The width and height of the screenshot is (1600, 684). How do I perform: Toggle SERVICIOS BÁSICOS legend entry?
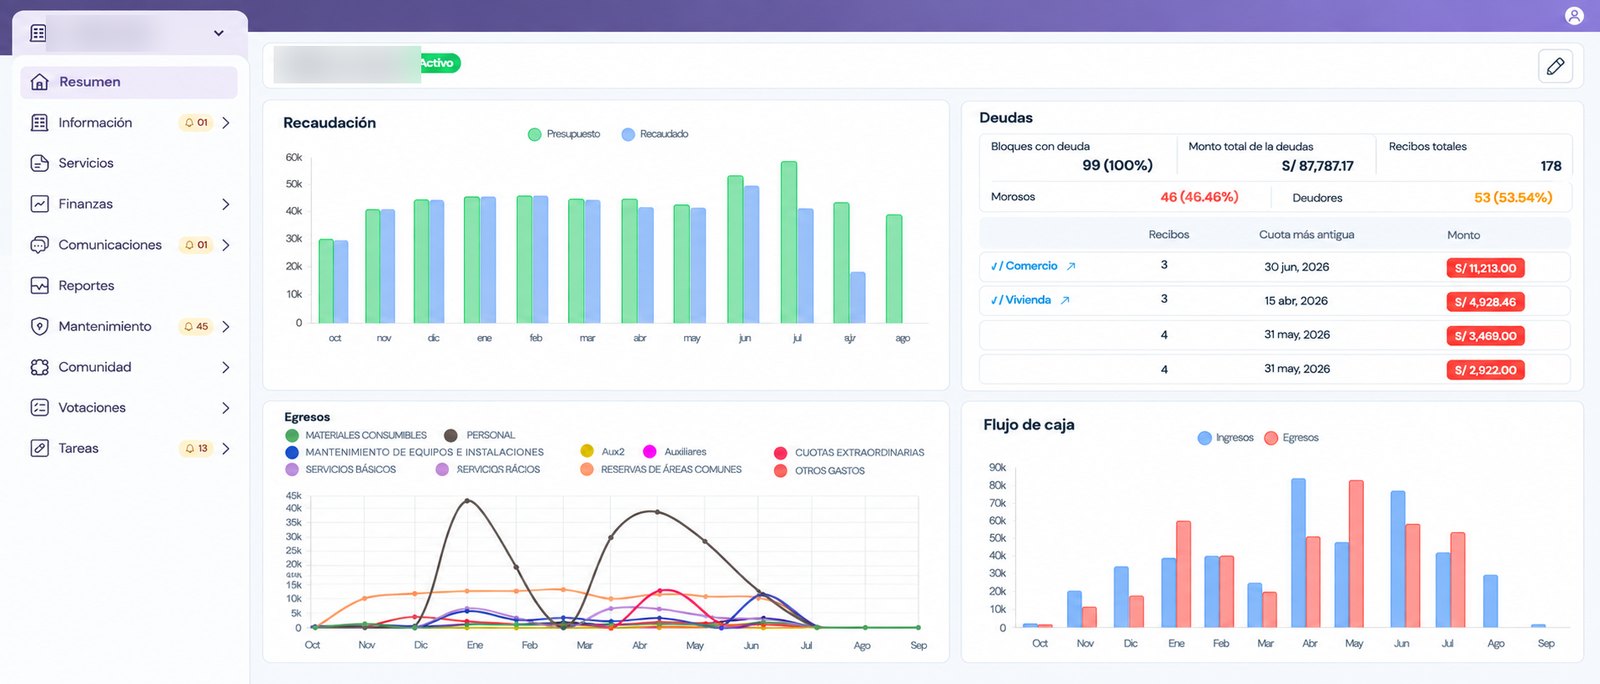pyautogui.click(x=341, y=469)
